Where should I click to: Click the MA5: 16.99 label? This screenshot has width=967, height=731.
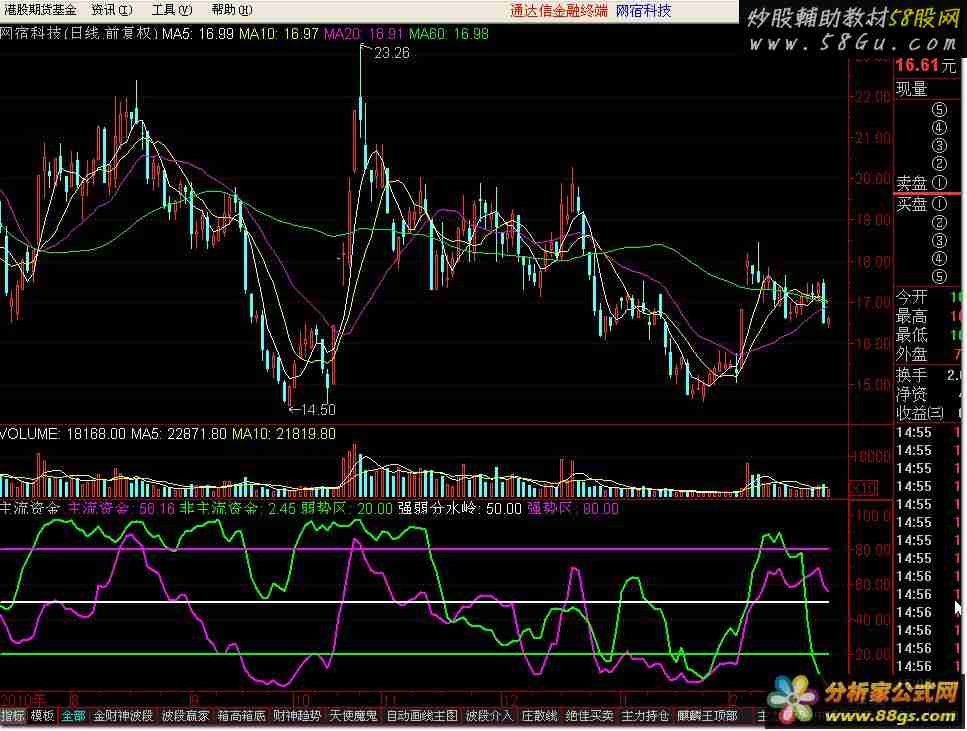[x=198, y=33]
